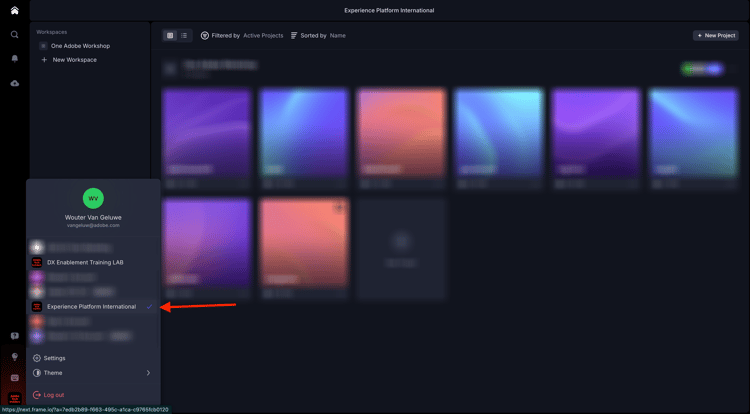Open the help question bubble icon
750x414 pixels.
coord(14,336)
